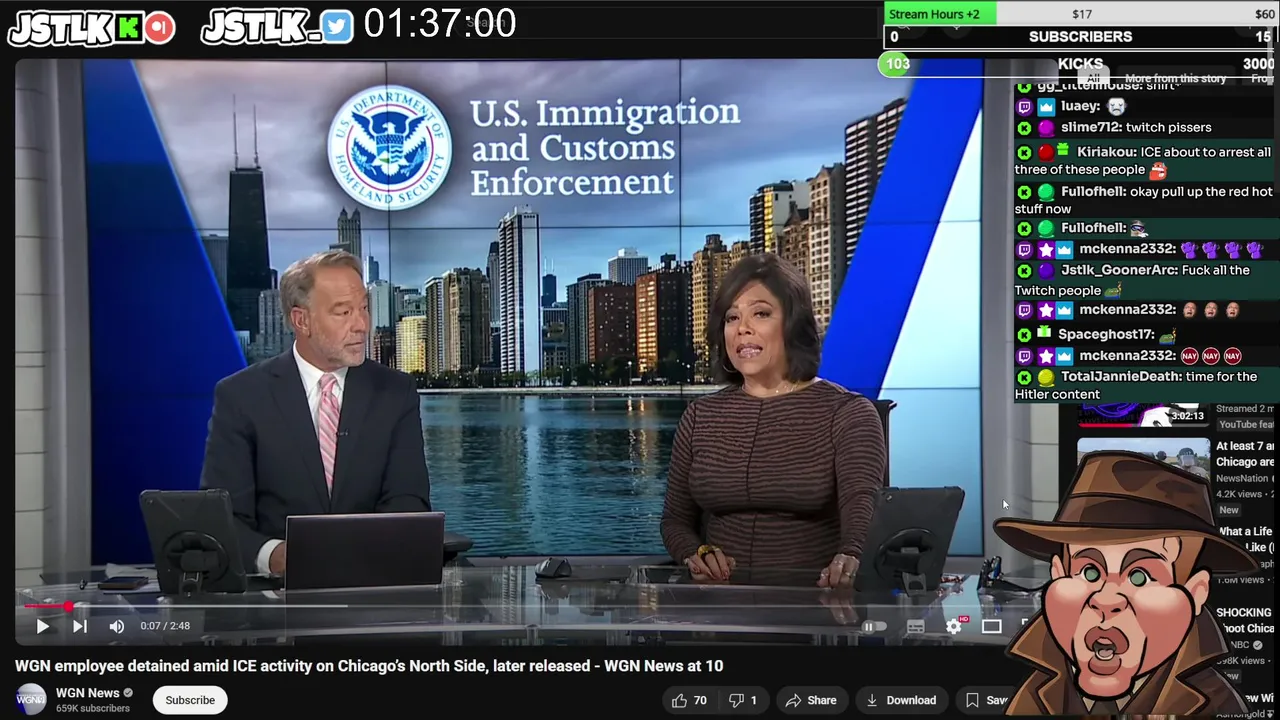This screenshot has width=1280, height=720.
Task: Select 'More from this story' chip
Action: pyautogui.click(x=1175, y=78)
